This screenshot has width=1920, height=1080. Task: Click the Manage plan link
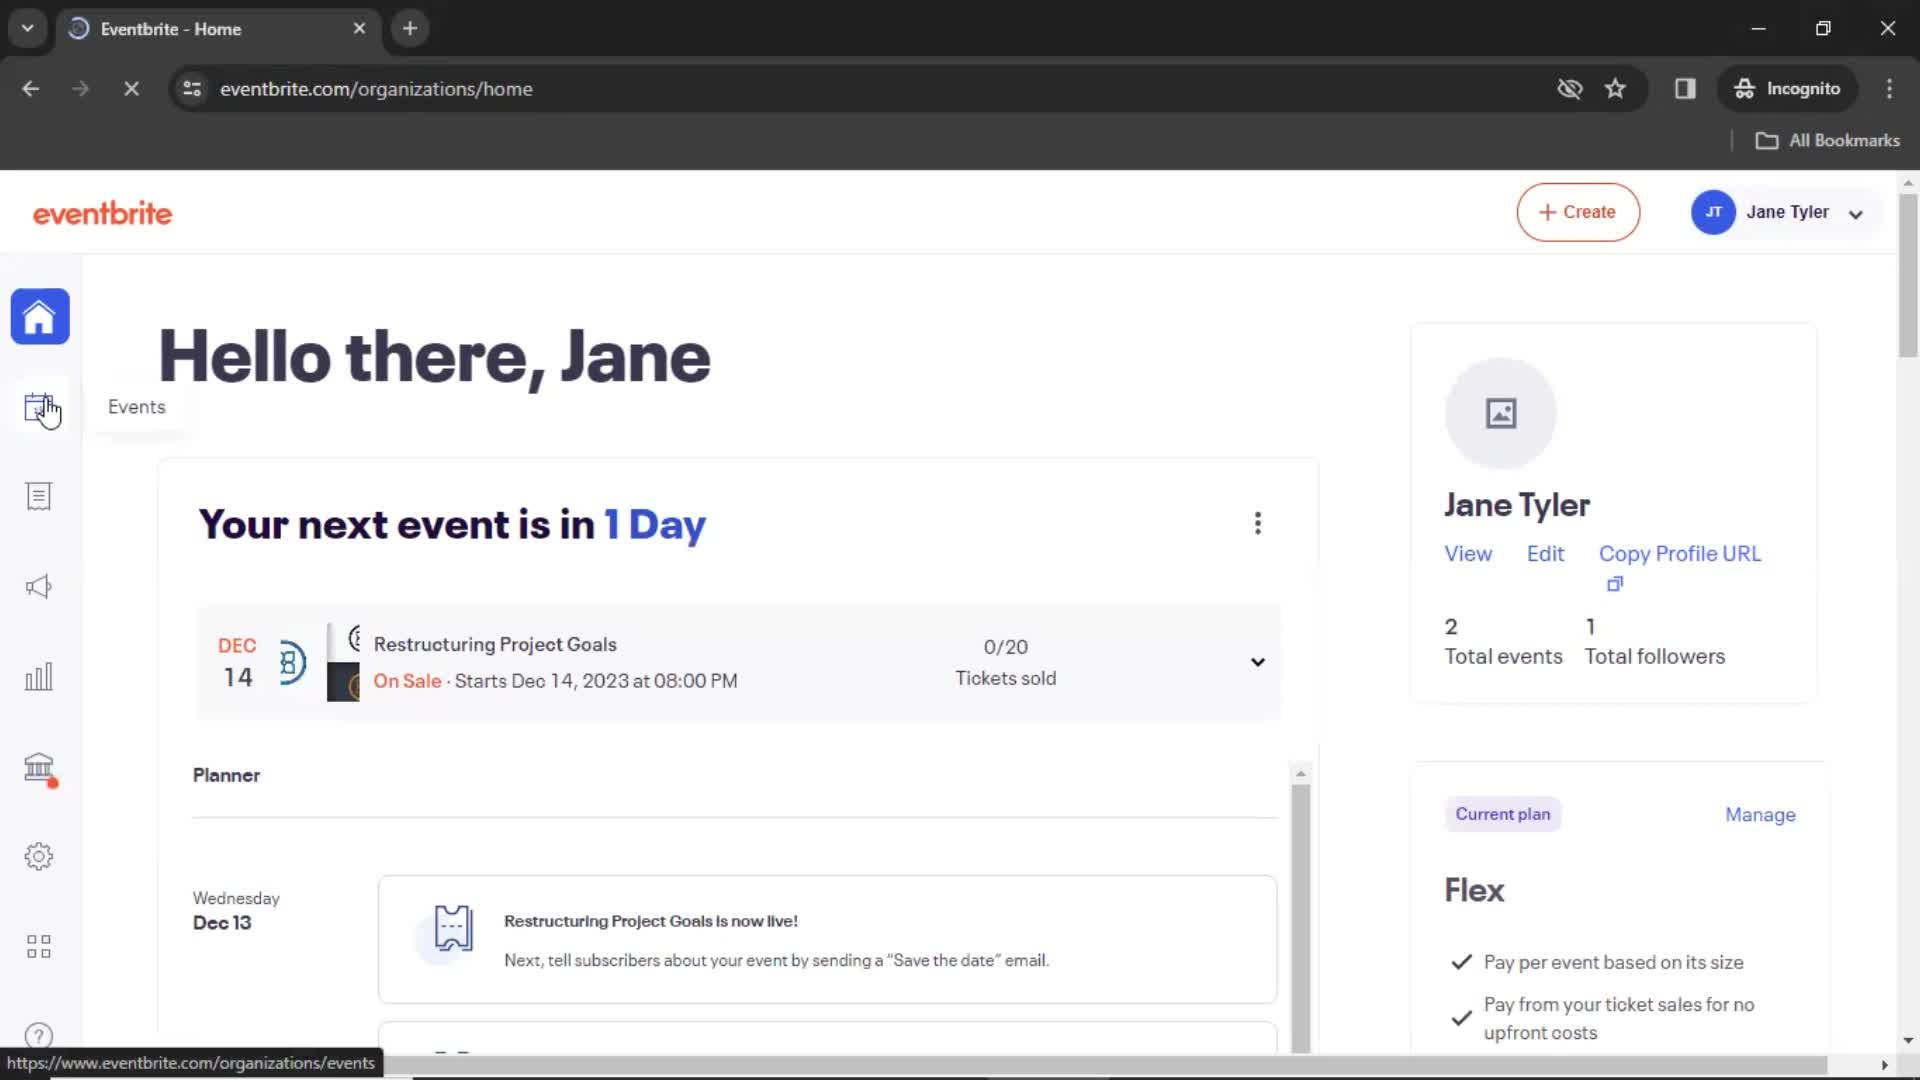point(1760,815)
